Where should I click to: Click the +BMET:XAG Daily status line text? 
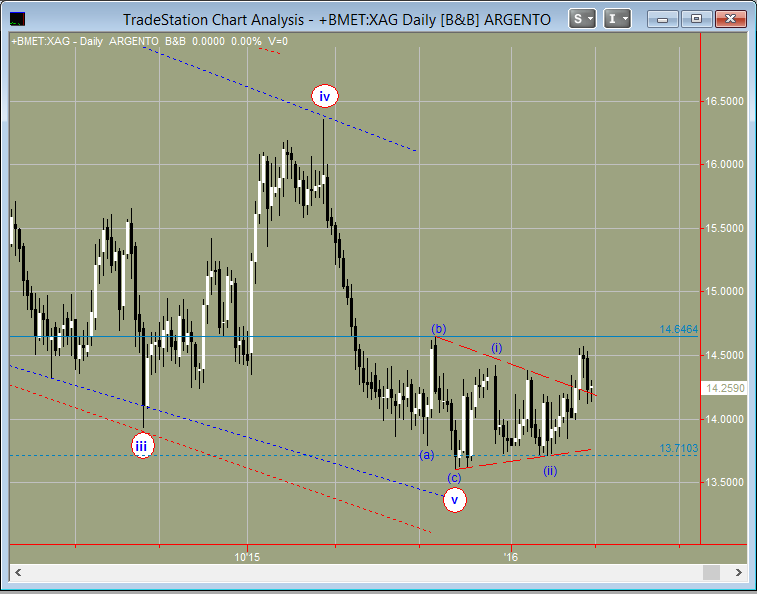pyautogui.click(x=150, y=42)
